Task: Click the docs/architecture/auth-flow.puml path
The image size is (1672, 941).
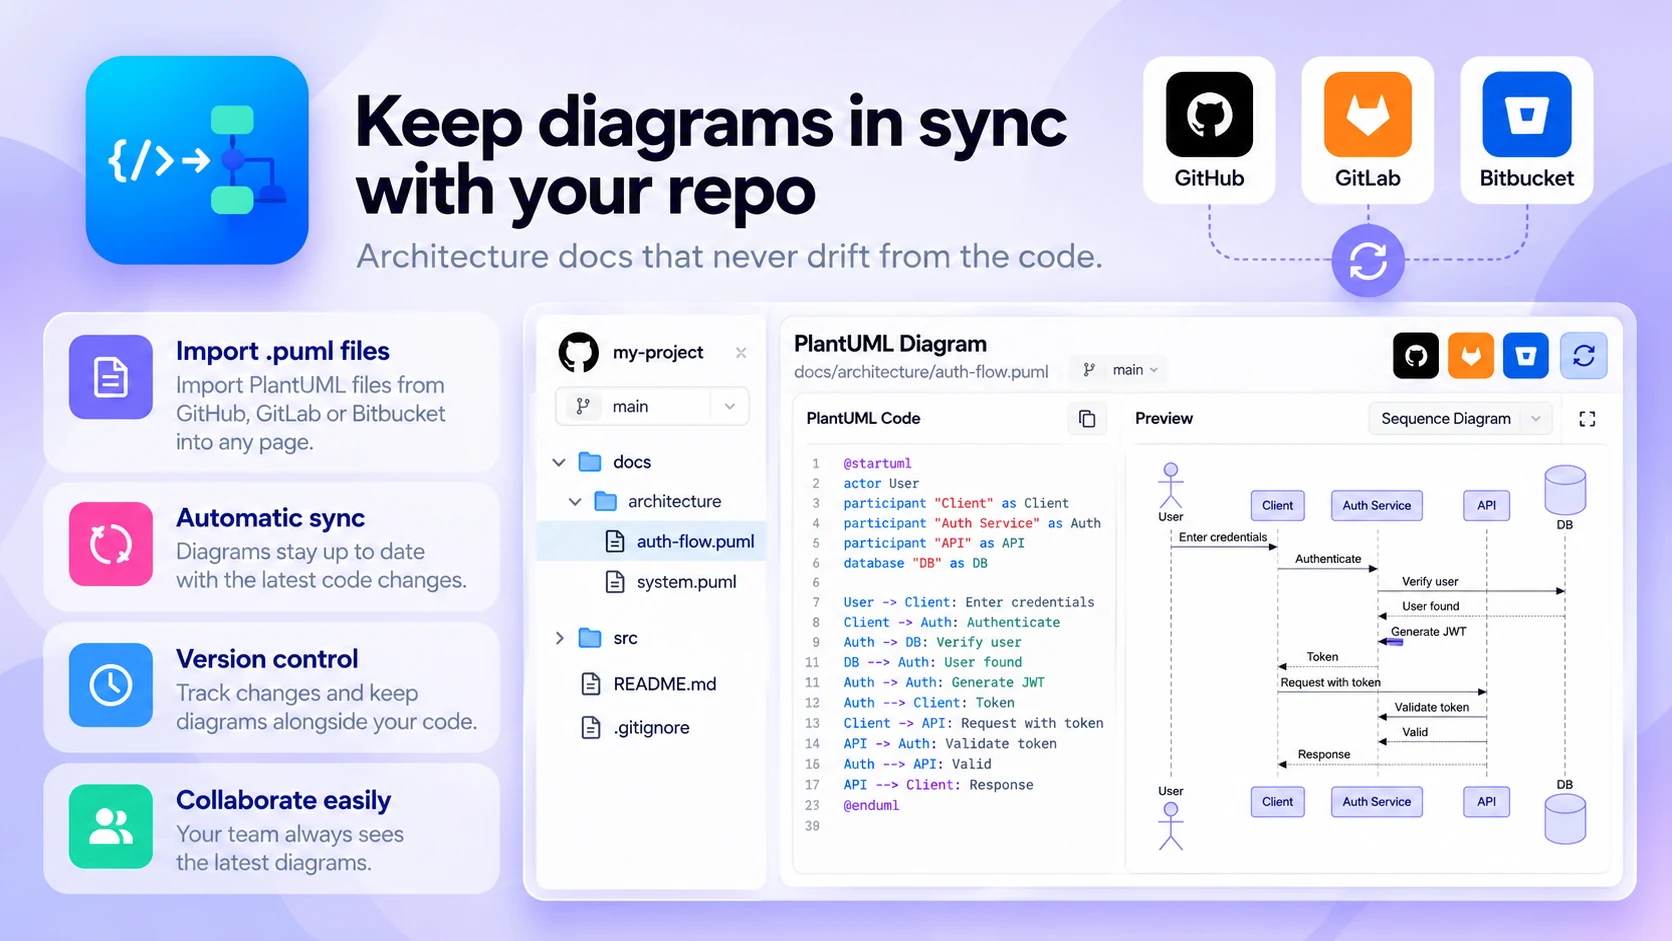Action: coord(921,372)
